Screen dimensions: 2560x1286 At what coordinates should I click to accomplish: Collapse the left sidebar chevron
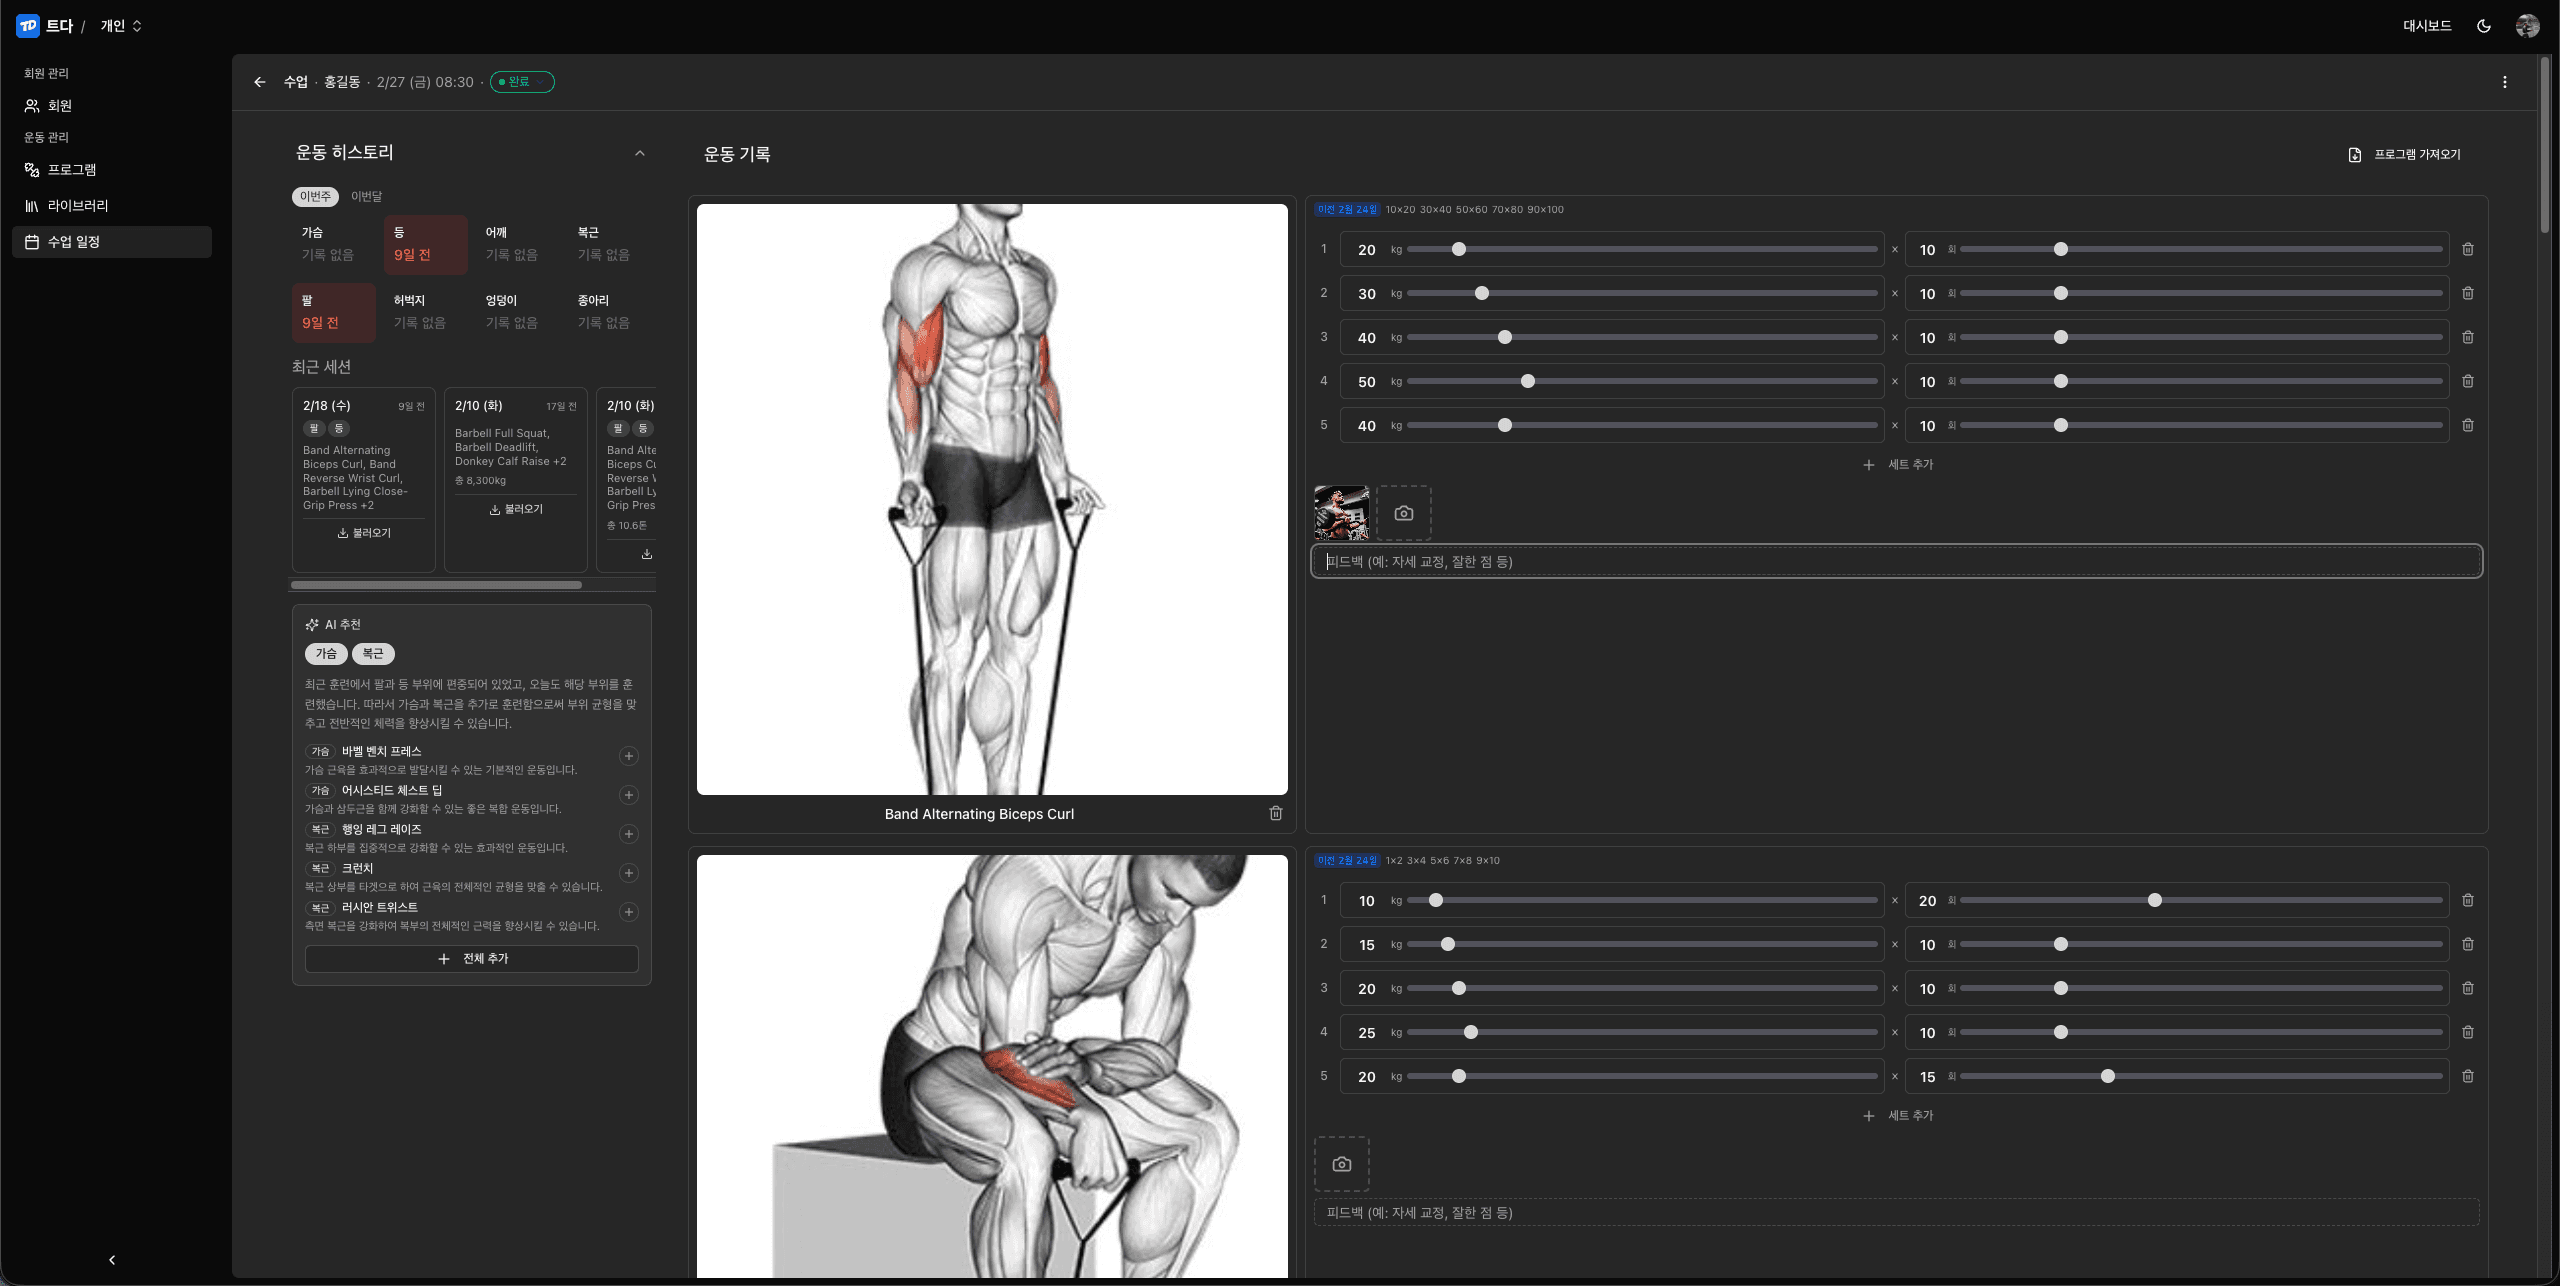click(x=112, y=1260)
